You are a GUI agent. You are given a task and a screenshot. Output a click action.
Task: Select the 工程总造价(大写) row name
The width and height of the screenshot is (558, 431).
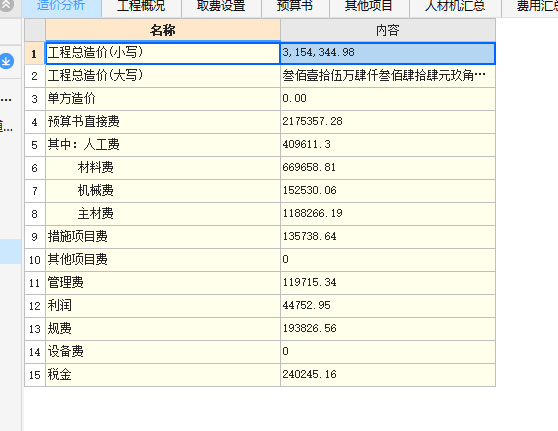tap(163, 76)
